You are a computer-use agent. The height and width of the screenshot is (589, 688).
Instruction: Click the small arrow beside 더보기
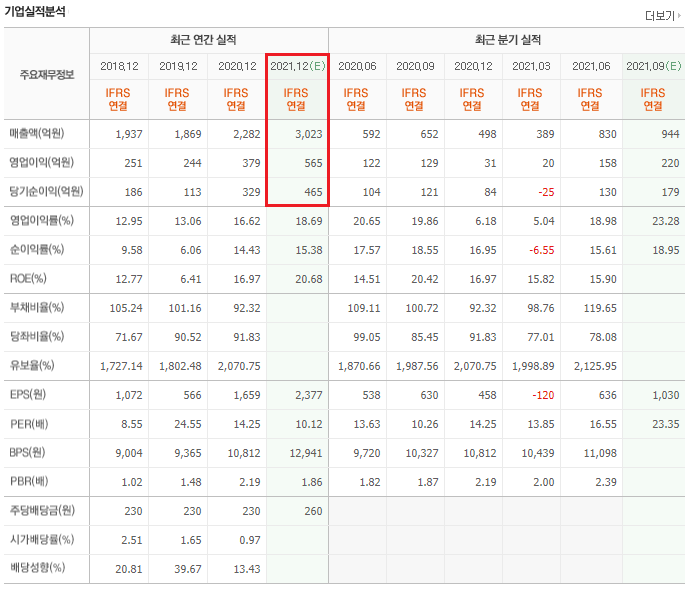coord(679,15)
